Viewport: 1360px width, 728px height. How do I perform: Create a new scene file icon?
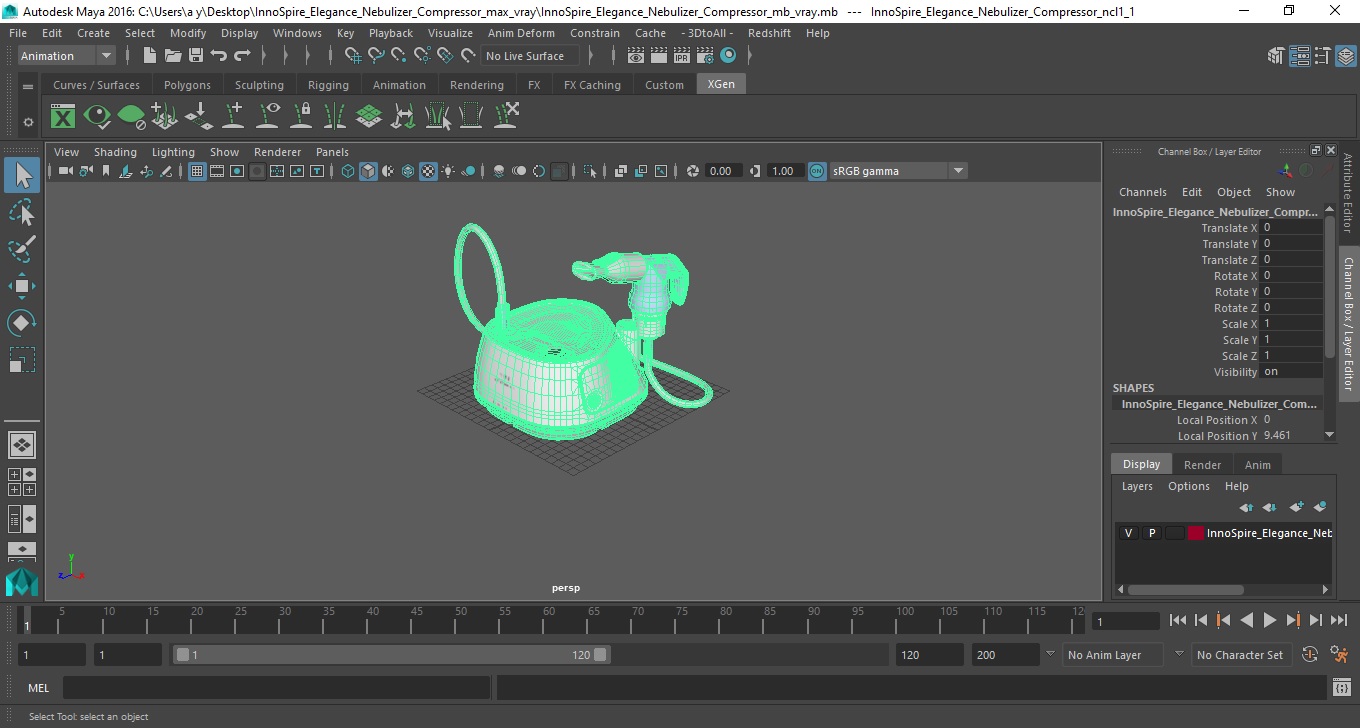tap(150, 56)
